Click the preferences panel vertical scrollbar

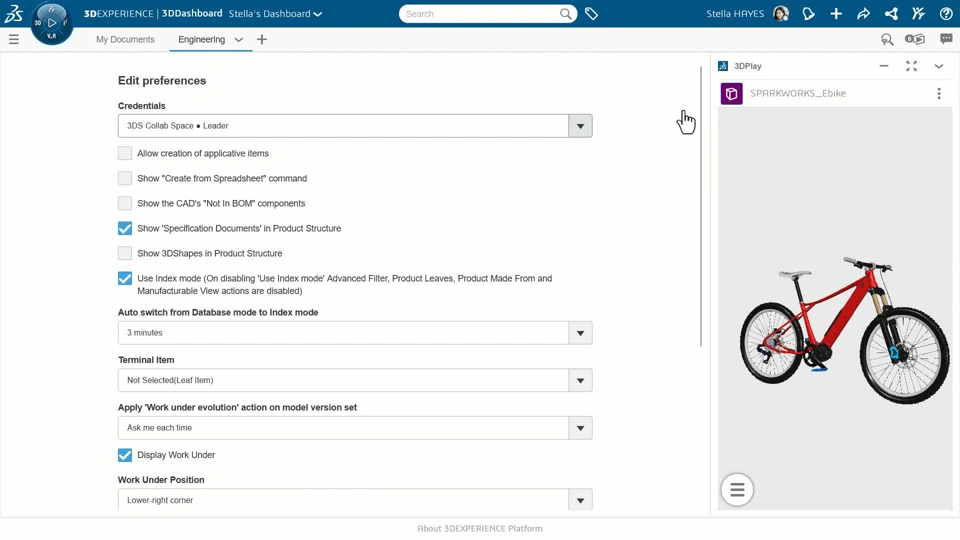[x=700, y=206]
